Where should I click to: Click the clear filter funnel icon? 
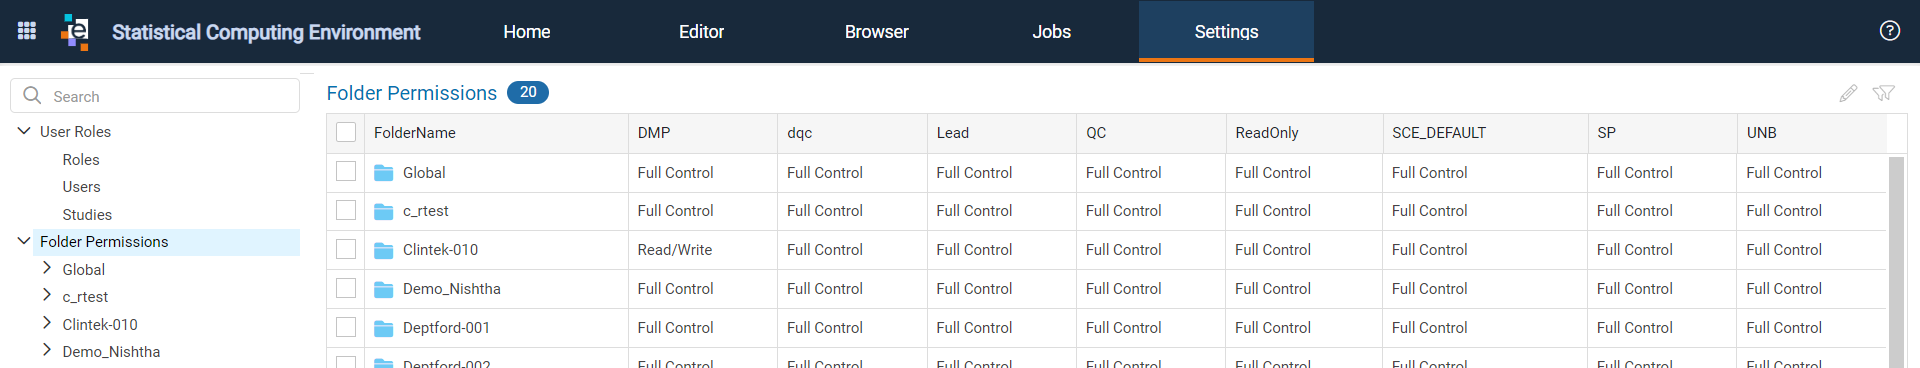coord(1884,93)
